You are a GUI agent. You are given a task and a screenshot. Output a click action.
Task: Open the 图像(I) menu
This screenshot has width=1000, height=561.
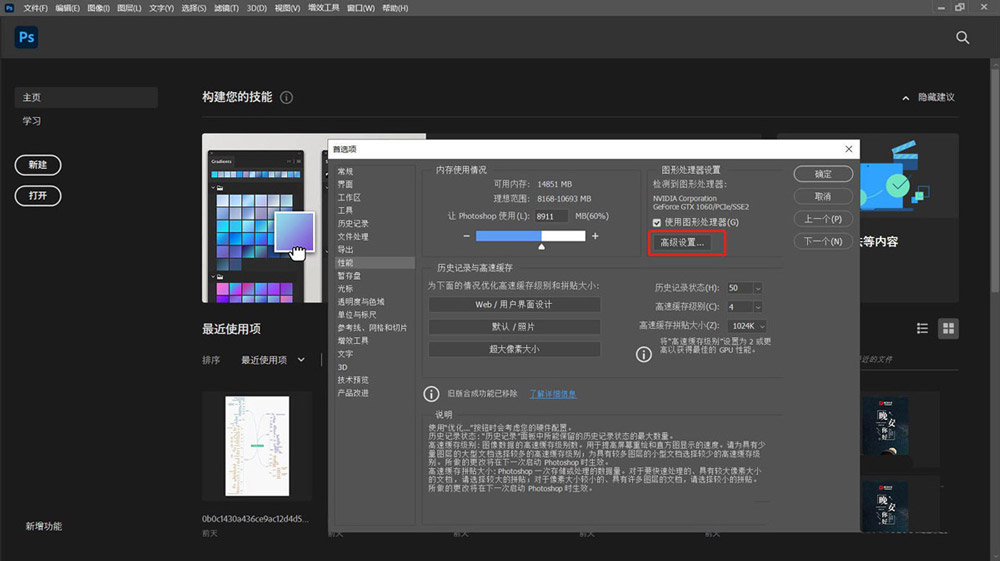pos(98,8)
